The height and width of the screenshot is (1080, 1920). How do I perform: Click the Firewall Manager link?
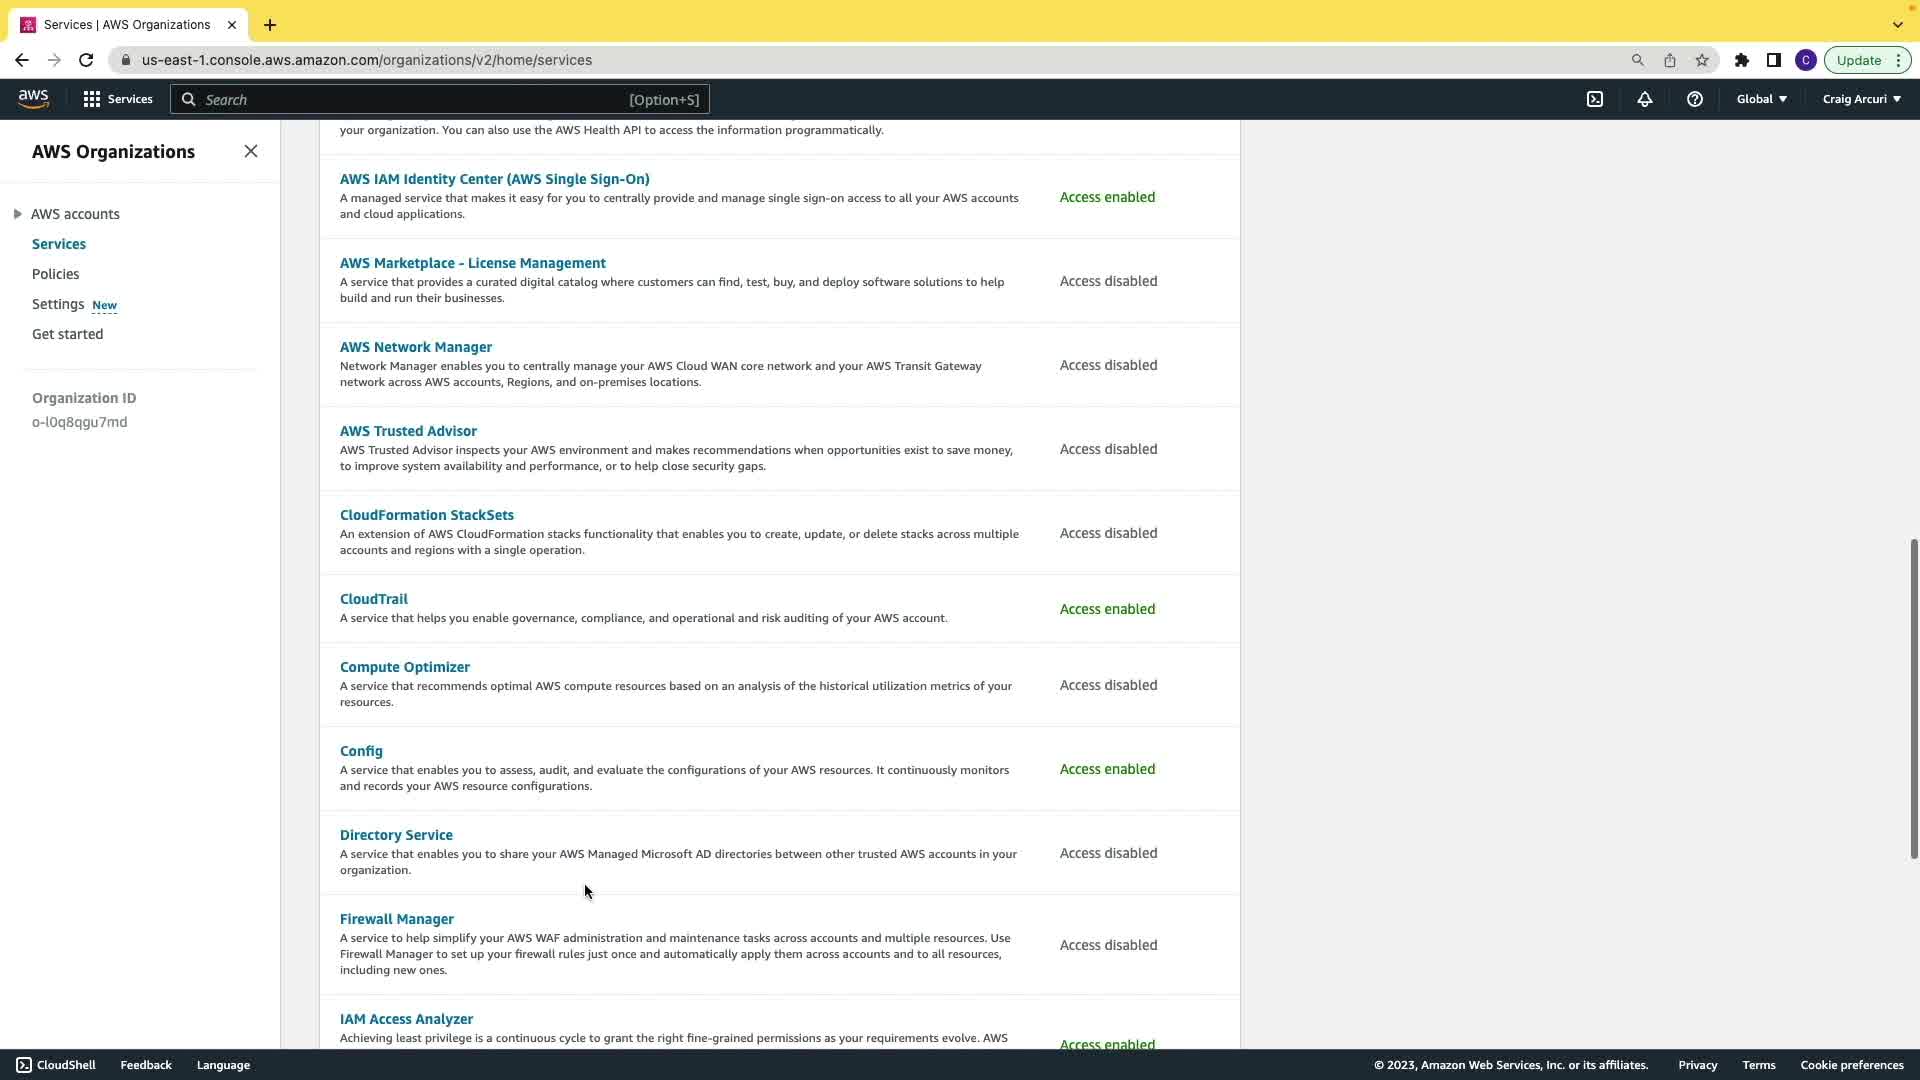[x=396, y=919]
